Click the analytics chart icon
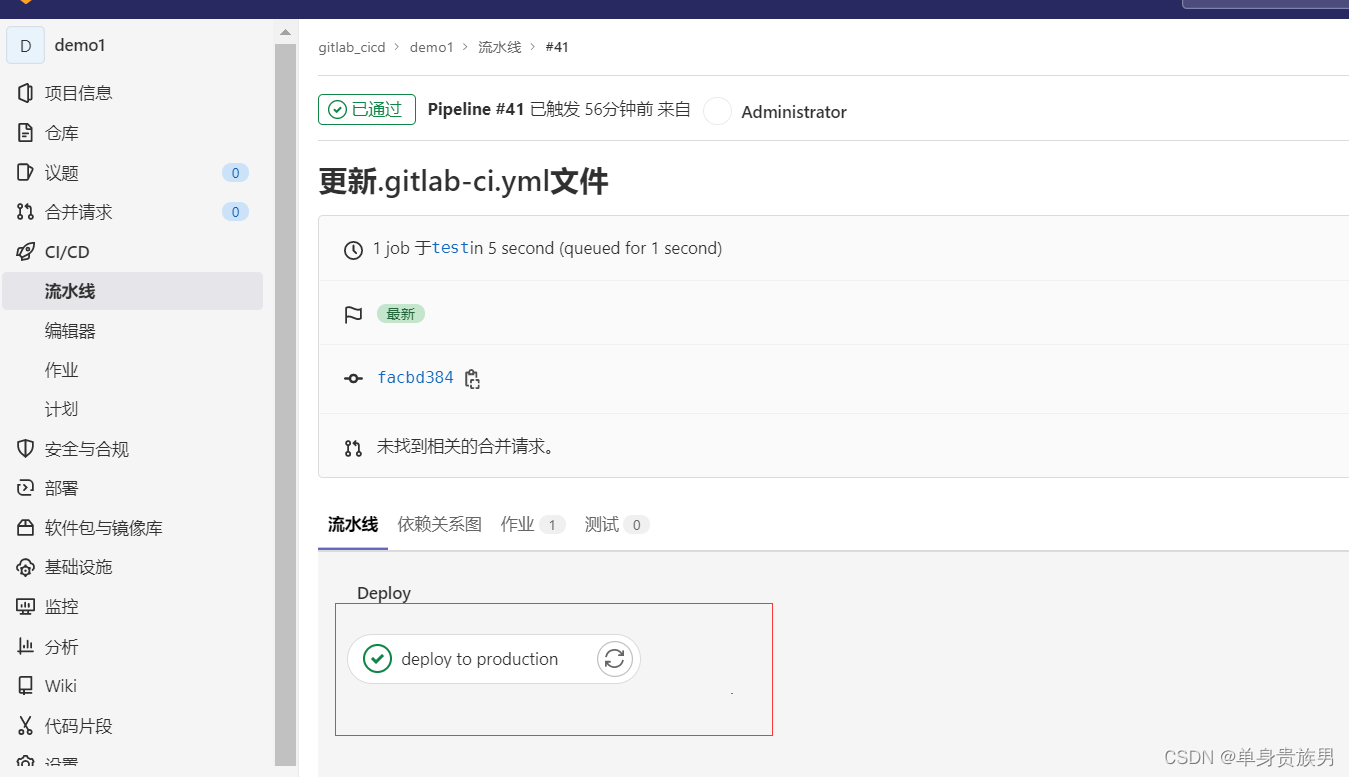 [x=26, y=647]
